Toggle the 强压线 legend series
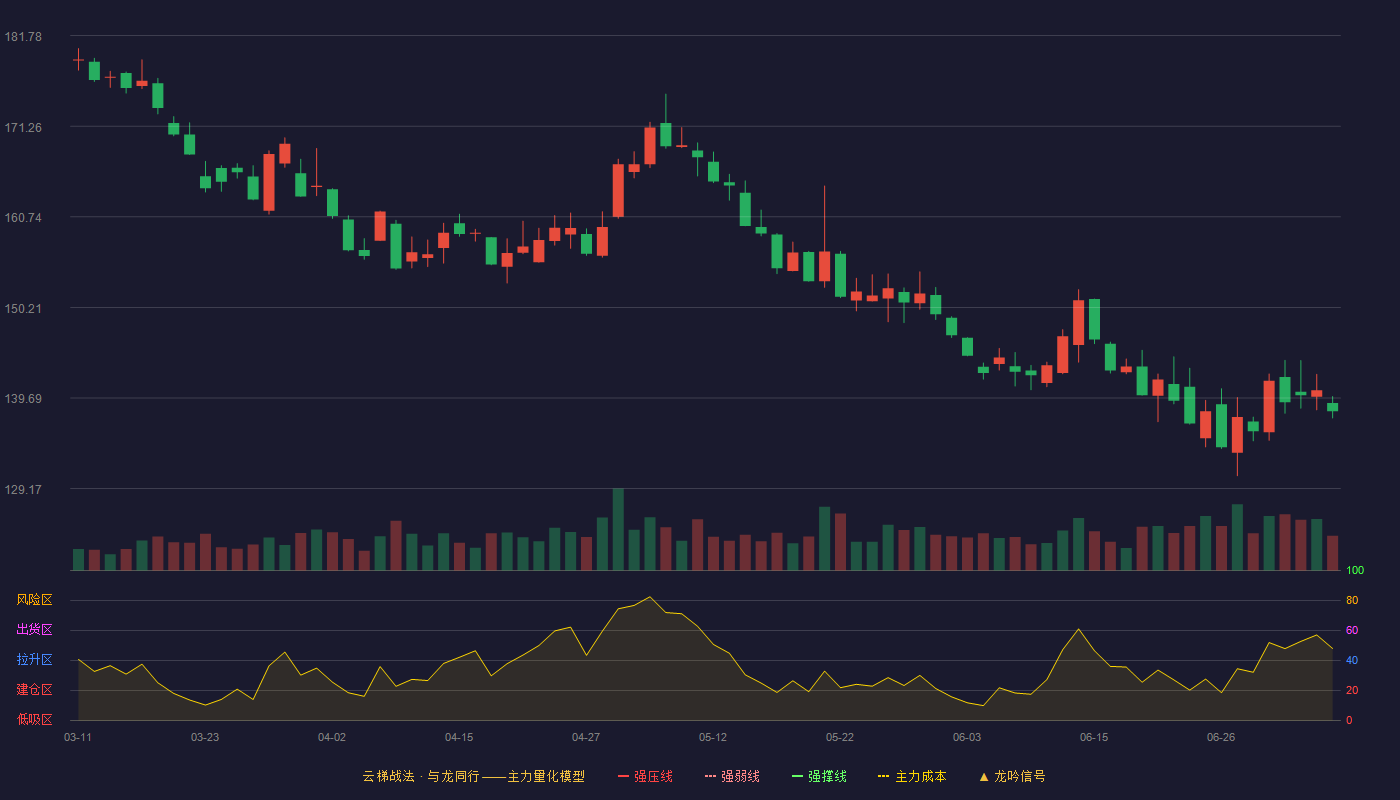 645,776
